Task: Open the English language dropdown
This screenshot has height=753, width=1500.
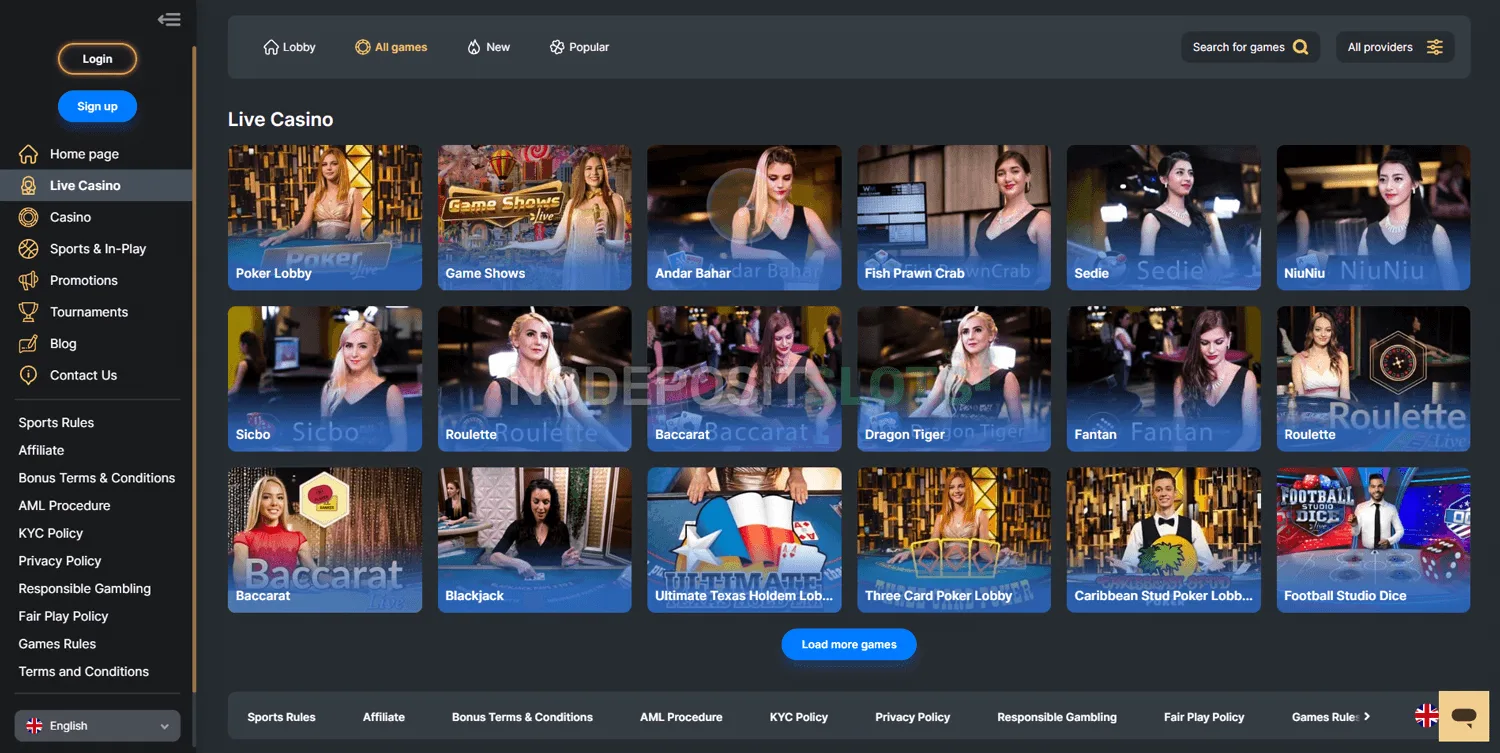Action: pos(97,725)
